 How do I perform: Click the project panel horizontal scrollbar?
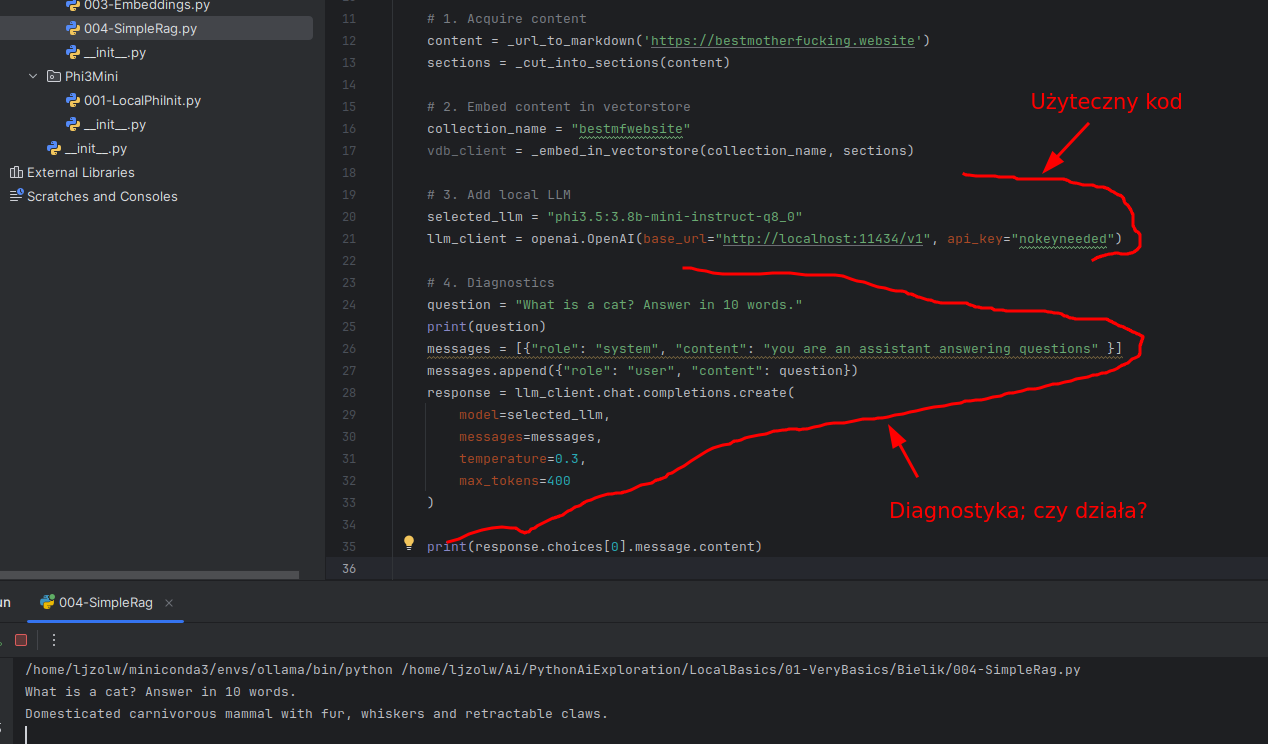[150, 575]
